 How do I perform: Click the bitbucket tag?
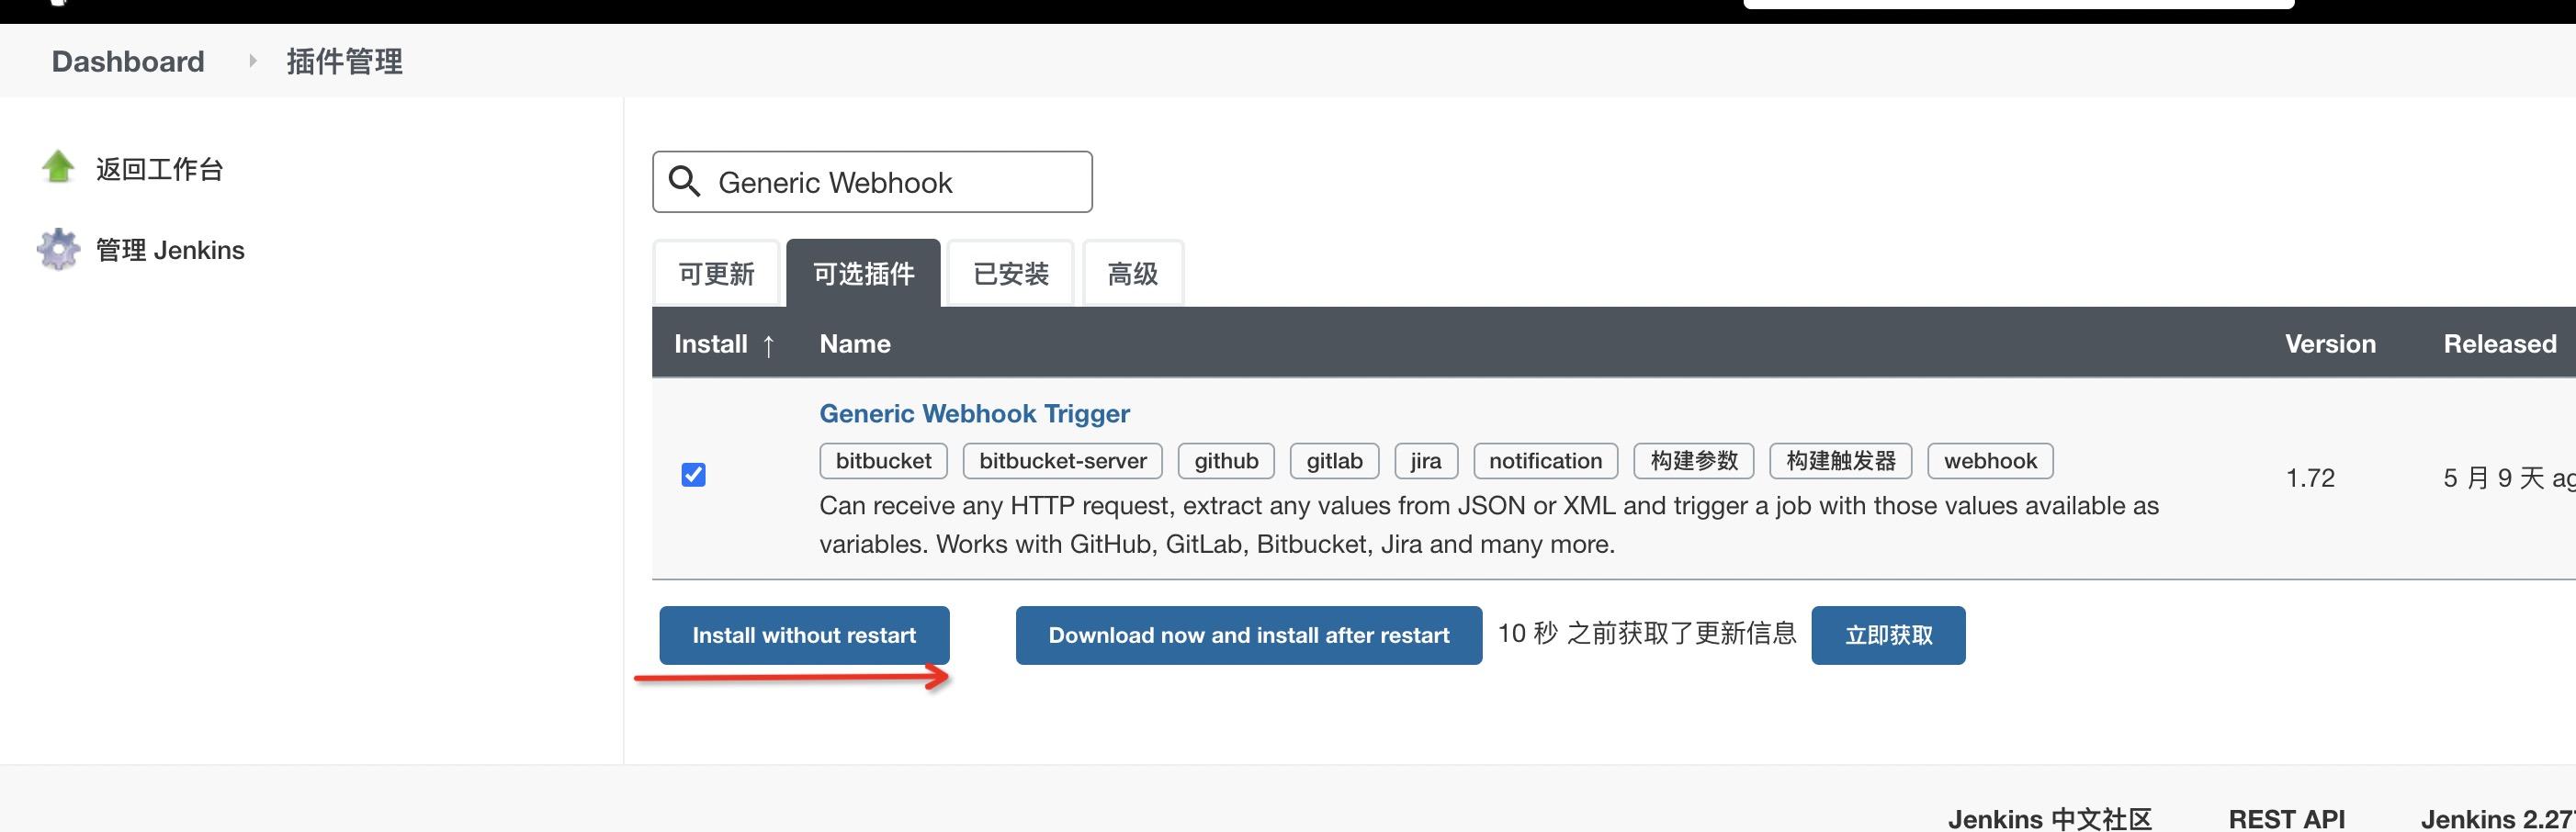tap(884, 461)
